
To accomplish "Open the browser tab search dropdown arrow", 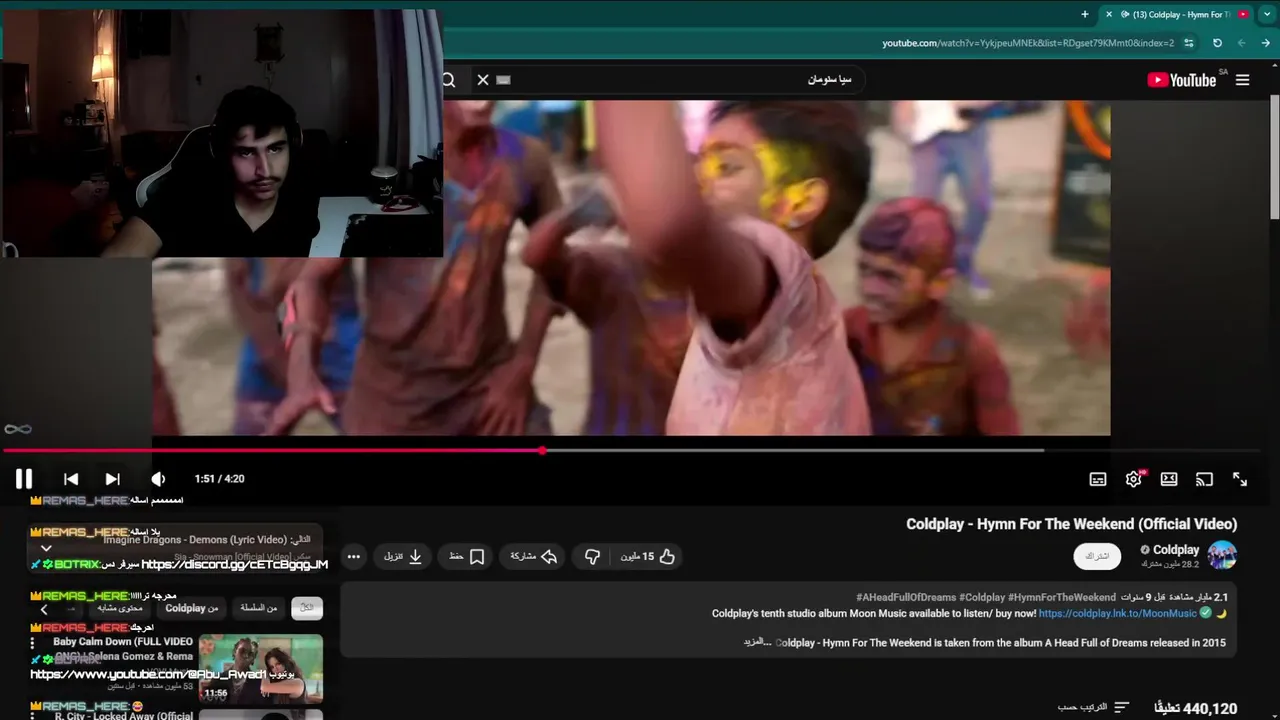I will point(1266,14).
